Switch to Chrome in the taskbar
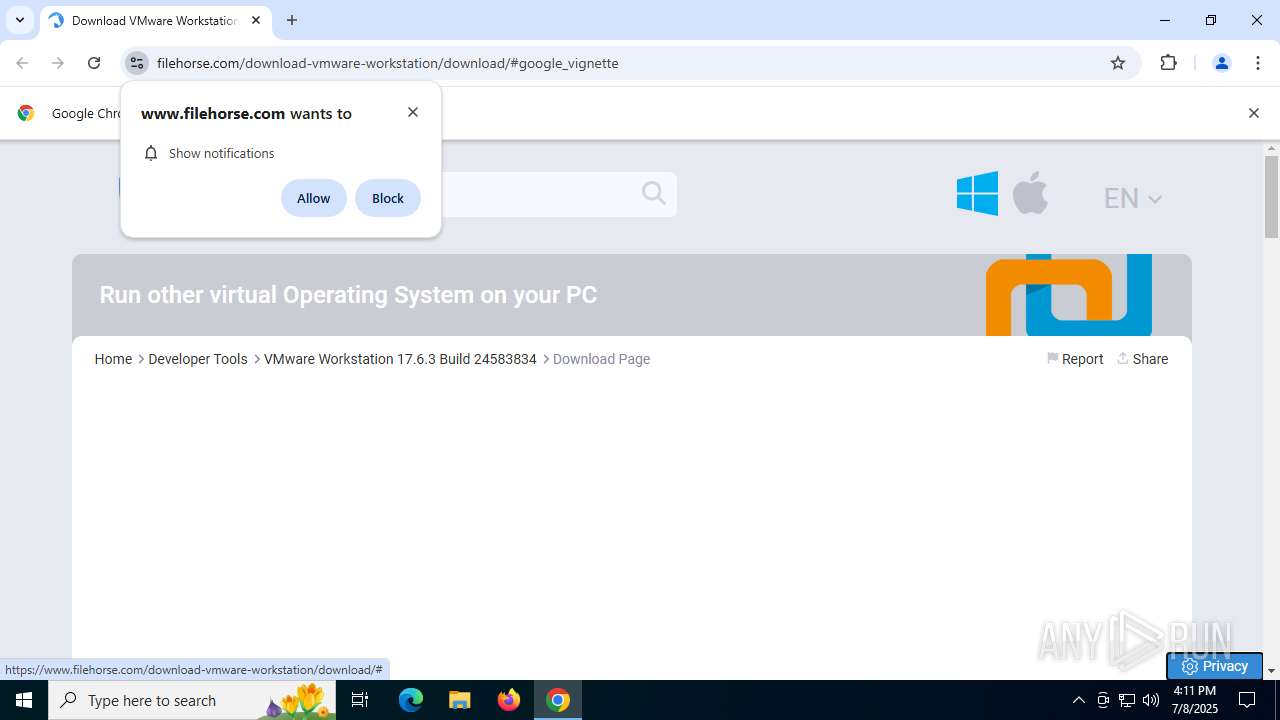Image resolution: width=1280 pixels, height=720 pixels. (x=558, y=700)
